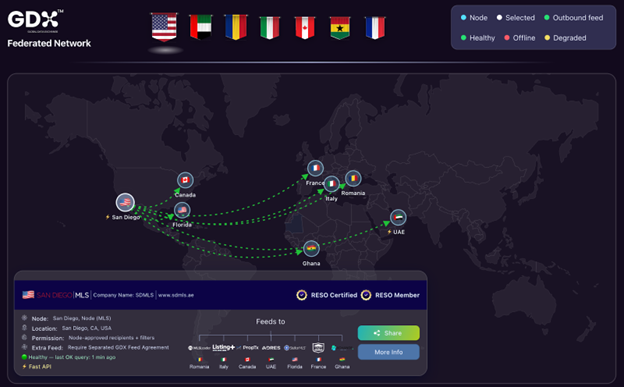Screen dimensions: 624x387
Task: Click the 'Feeds to' heading
Action: (271, 321)
